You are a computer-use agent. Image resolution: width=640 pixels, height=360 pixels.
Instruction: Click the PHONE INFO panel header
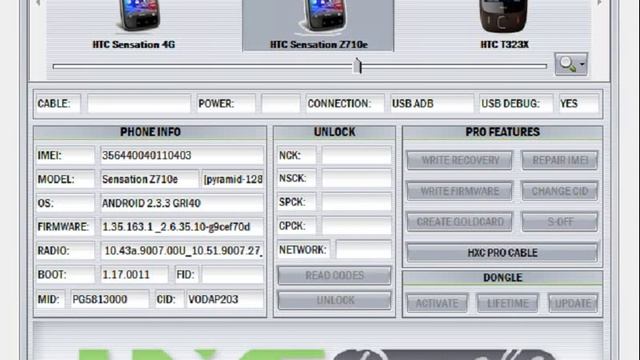(150, 132)
